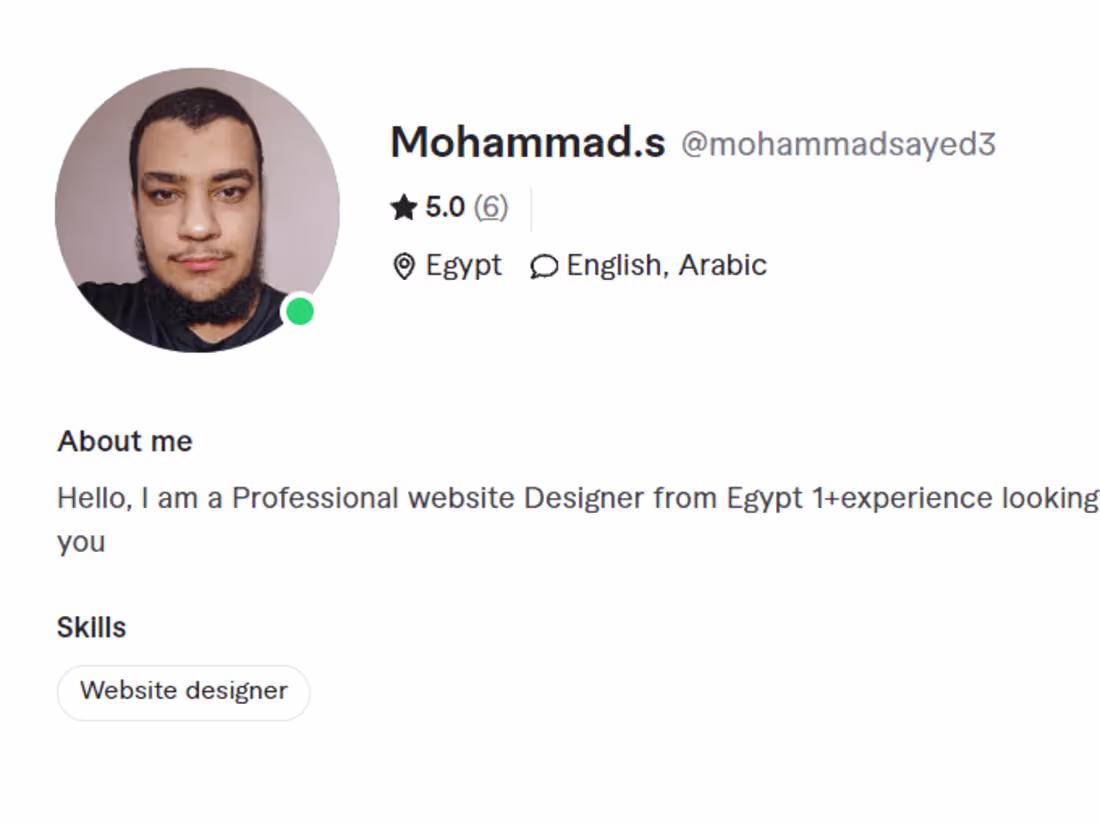This screenshot has width=1100, height=825.
Task: Click the rating star next to 5.0
Action: point(404,207)
